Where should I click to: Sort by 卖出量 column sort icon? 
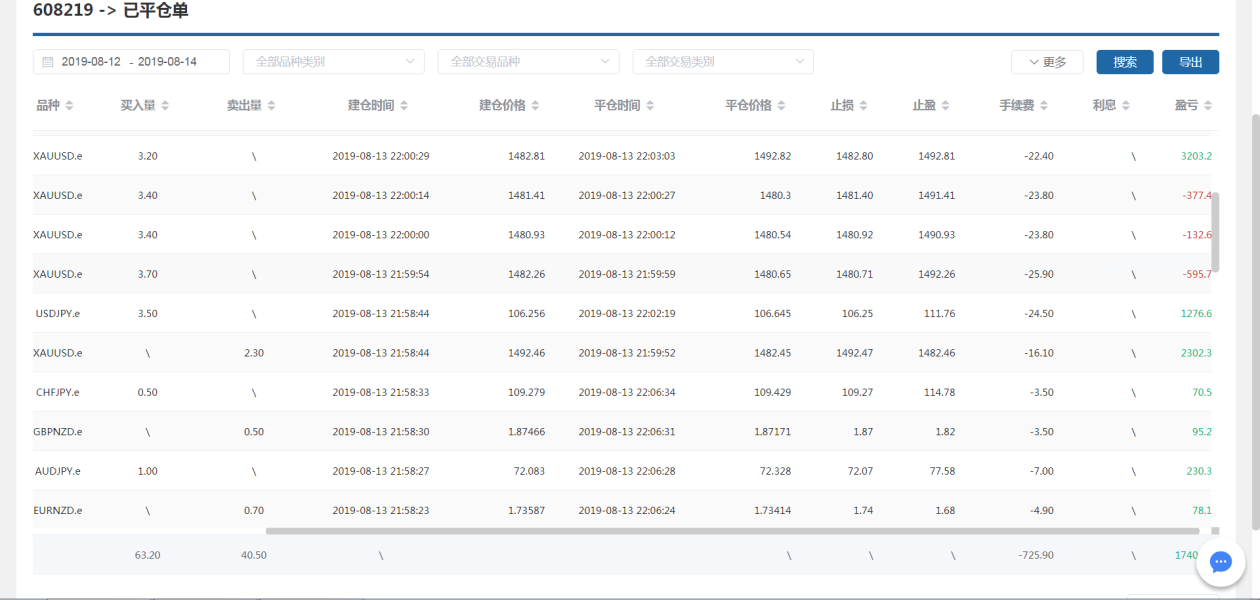(x=271, y=106)
